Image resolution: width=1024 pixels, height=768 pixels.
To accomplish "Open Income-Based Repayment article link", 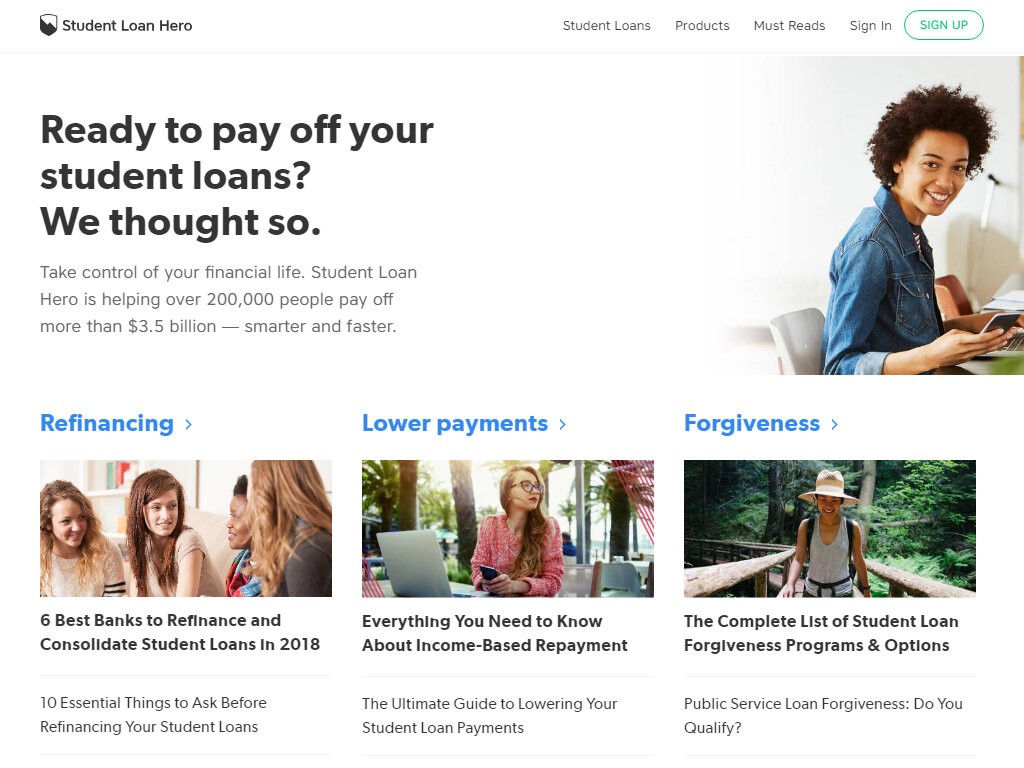I will point(495,633).
